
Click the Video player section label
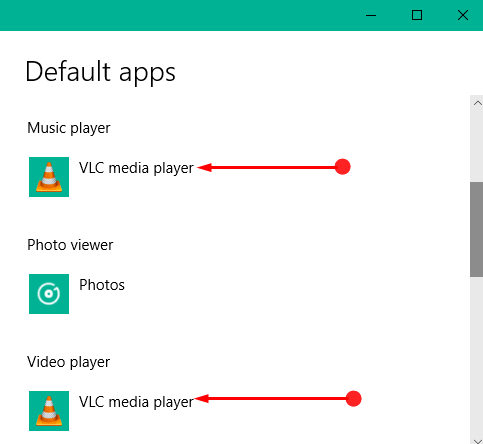pos(68,362)
